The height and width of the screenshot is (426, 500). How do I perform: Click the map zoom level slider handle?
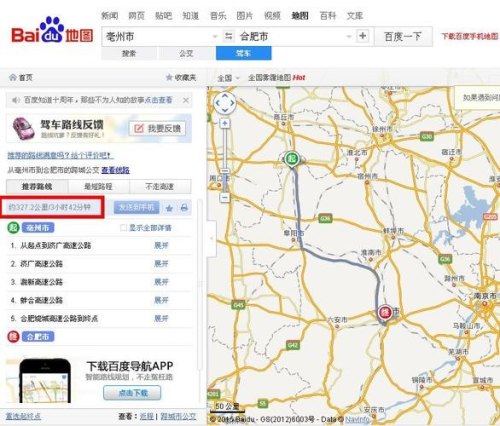click(225, 171)
